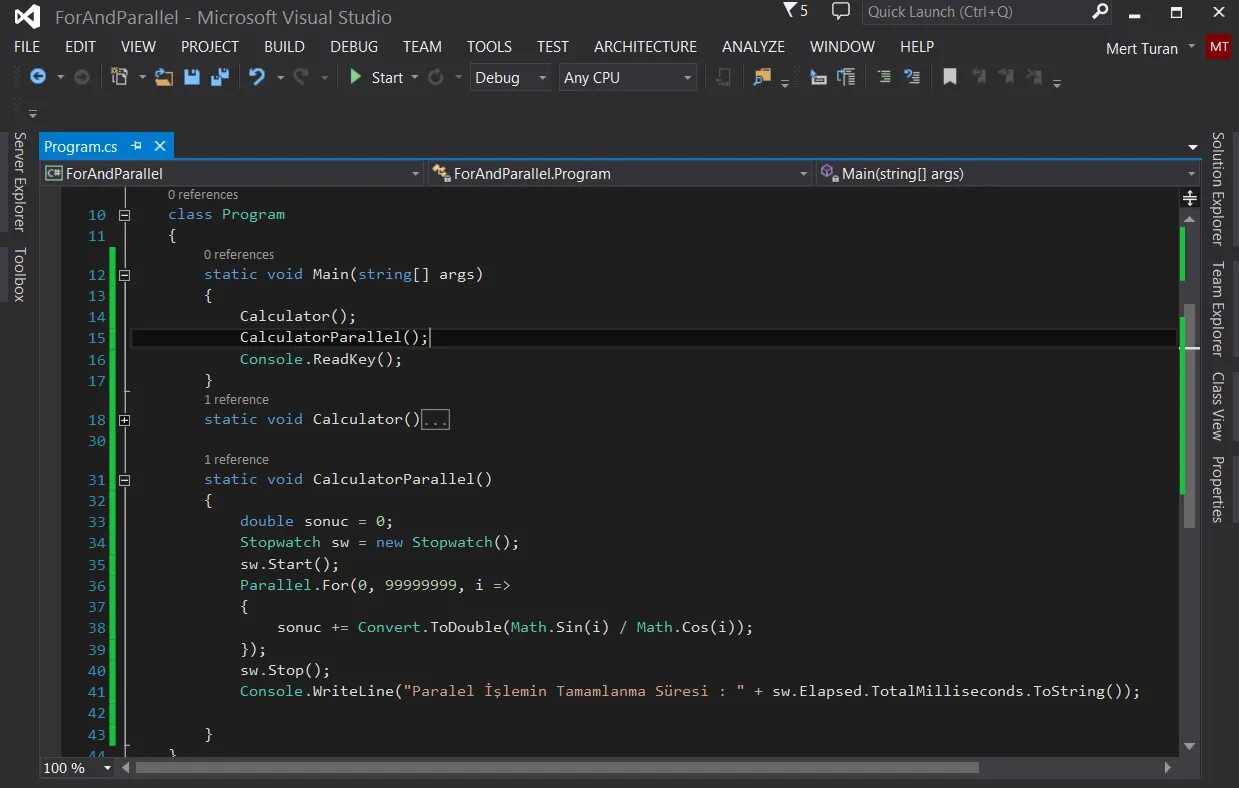Click '0 references' above class Program
Viewport: 1239px width, 788px height.
coord(203,195)
